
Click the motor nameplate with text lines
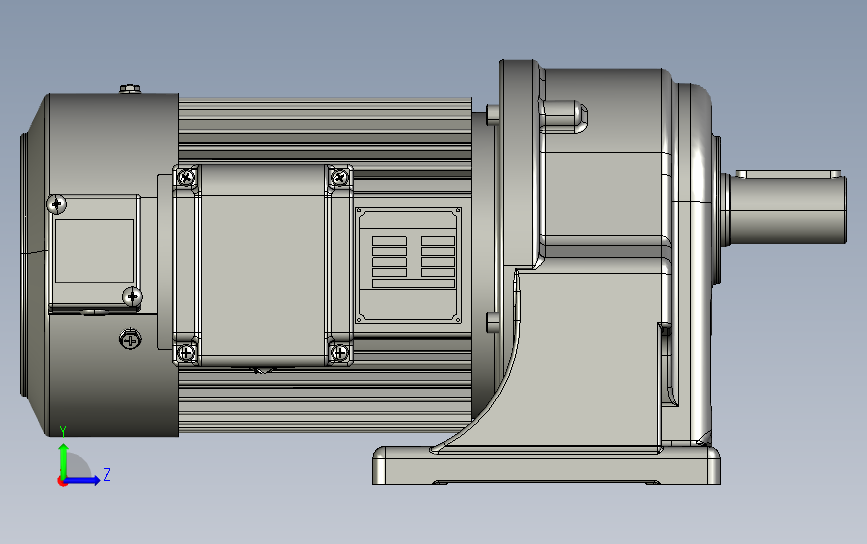pyautogui.click(x=409, y=265)
